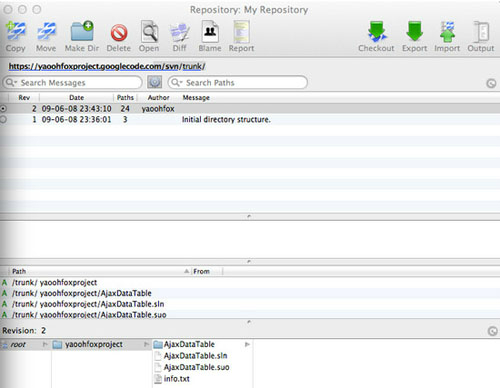This screenshot has width=500, height=388.
Task: Open the Search Paths magnifier dropdown
Action: 177,82
